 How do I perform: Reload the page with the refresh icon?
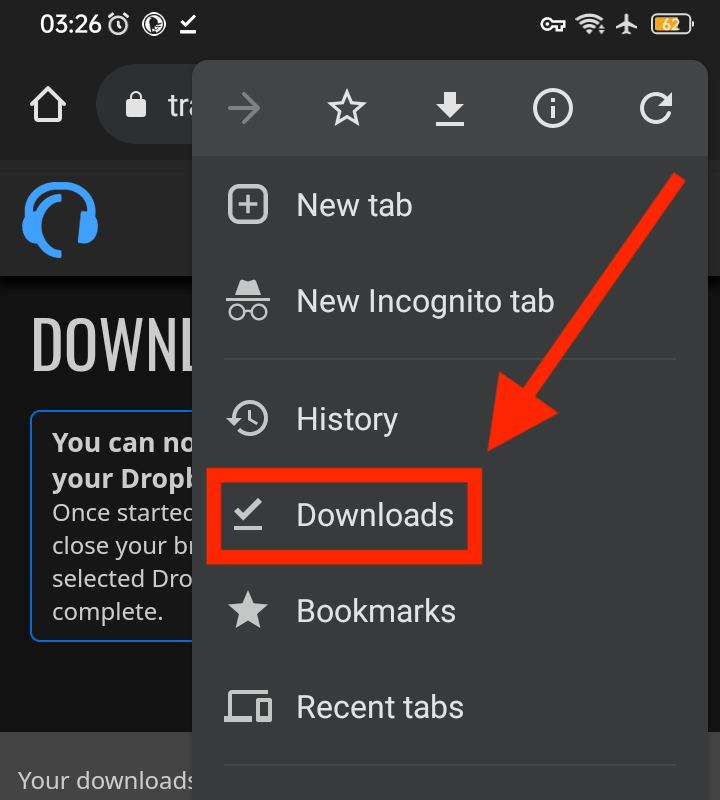(x=656, y=108)
